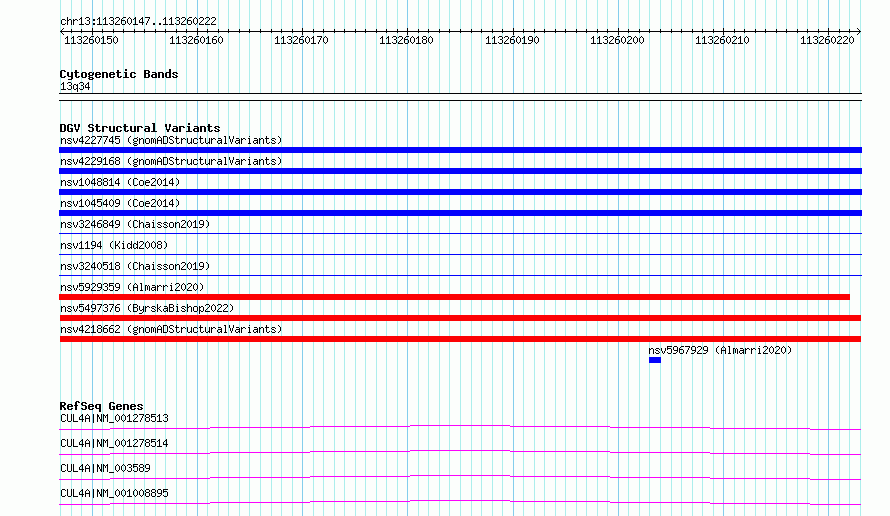The image size is (890, 516).
Task: Click ruler position 113260220
Action: click(827, 40)
